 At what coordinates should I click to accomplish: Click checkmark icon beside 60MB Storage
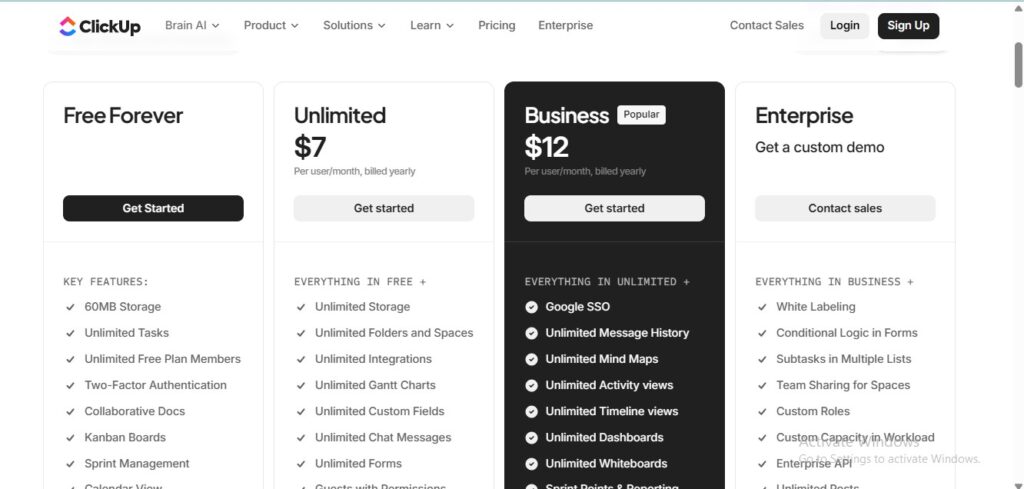pyautogui.click(x=71, y=307)
